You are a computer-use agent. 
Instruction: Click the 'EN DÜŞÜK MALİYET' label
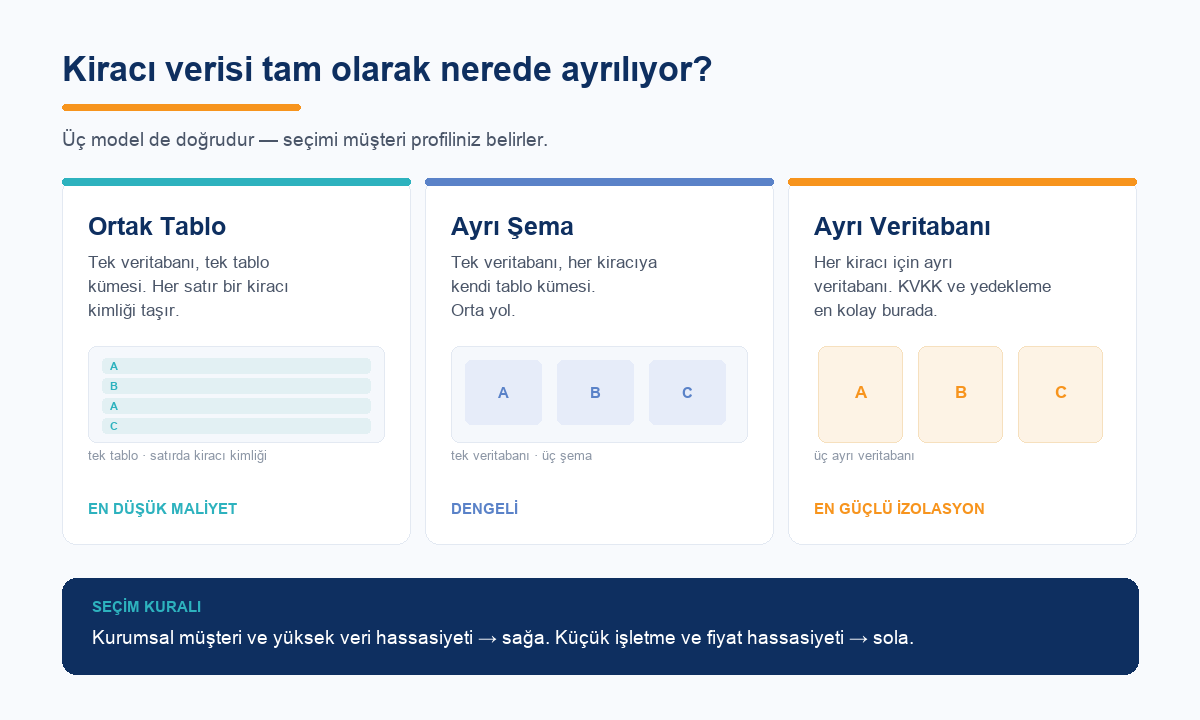(162, 509)
